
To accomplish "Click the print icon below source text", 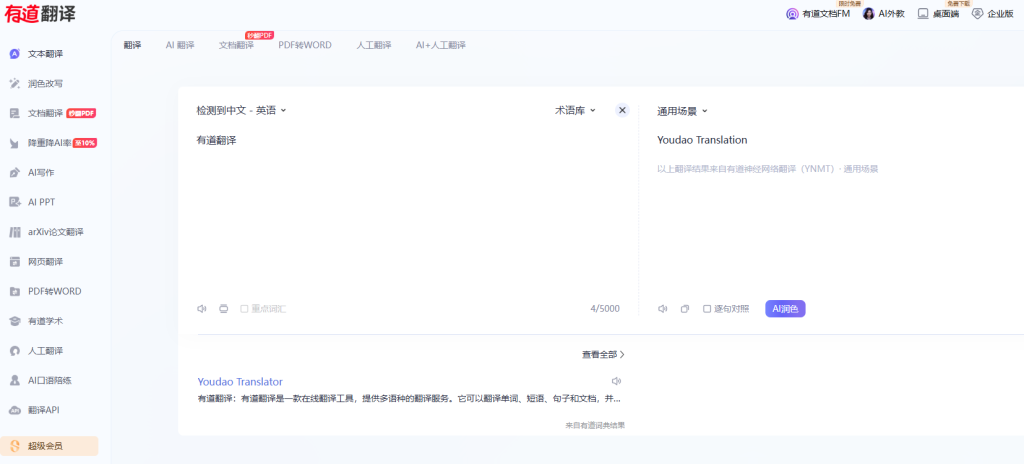I will coord(223,309).
